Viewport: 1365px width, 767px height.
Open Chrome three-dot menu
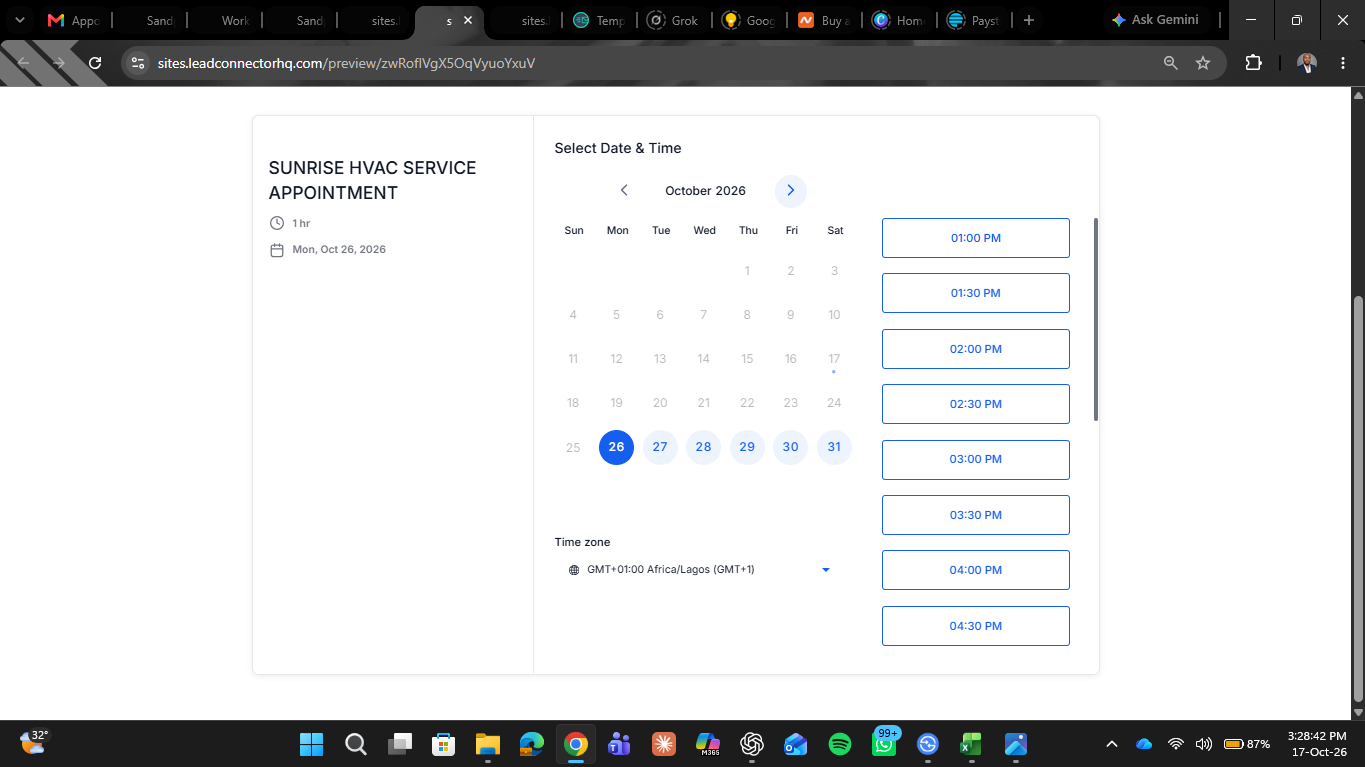(1341, 63)
